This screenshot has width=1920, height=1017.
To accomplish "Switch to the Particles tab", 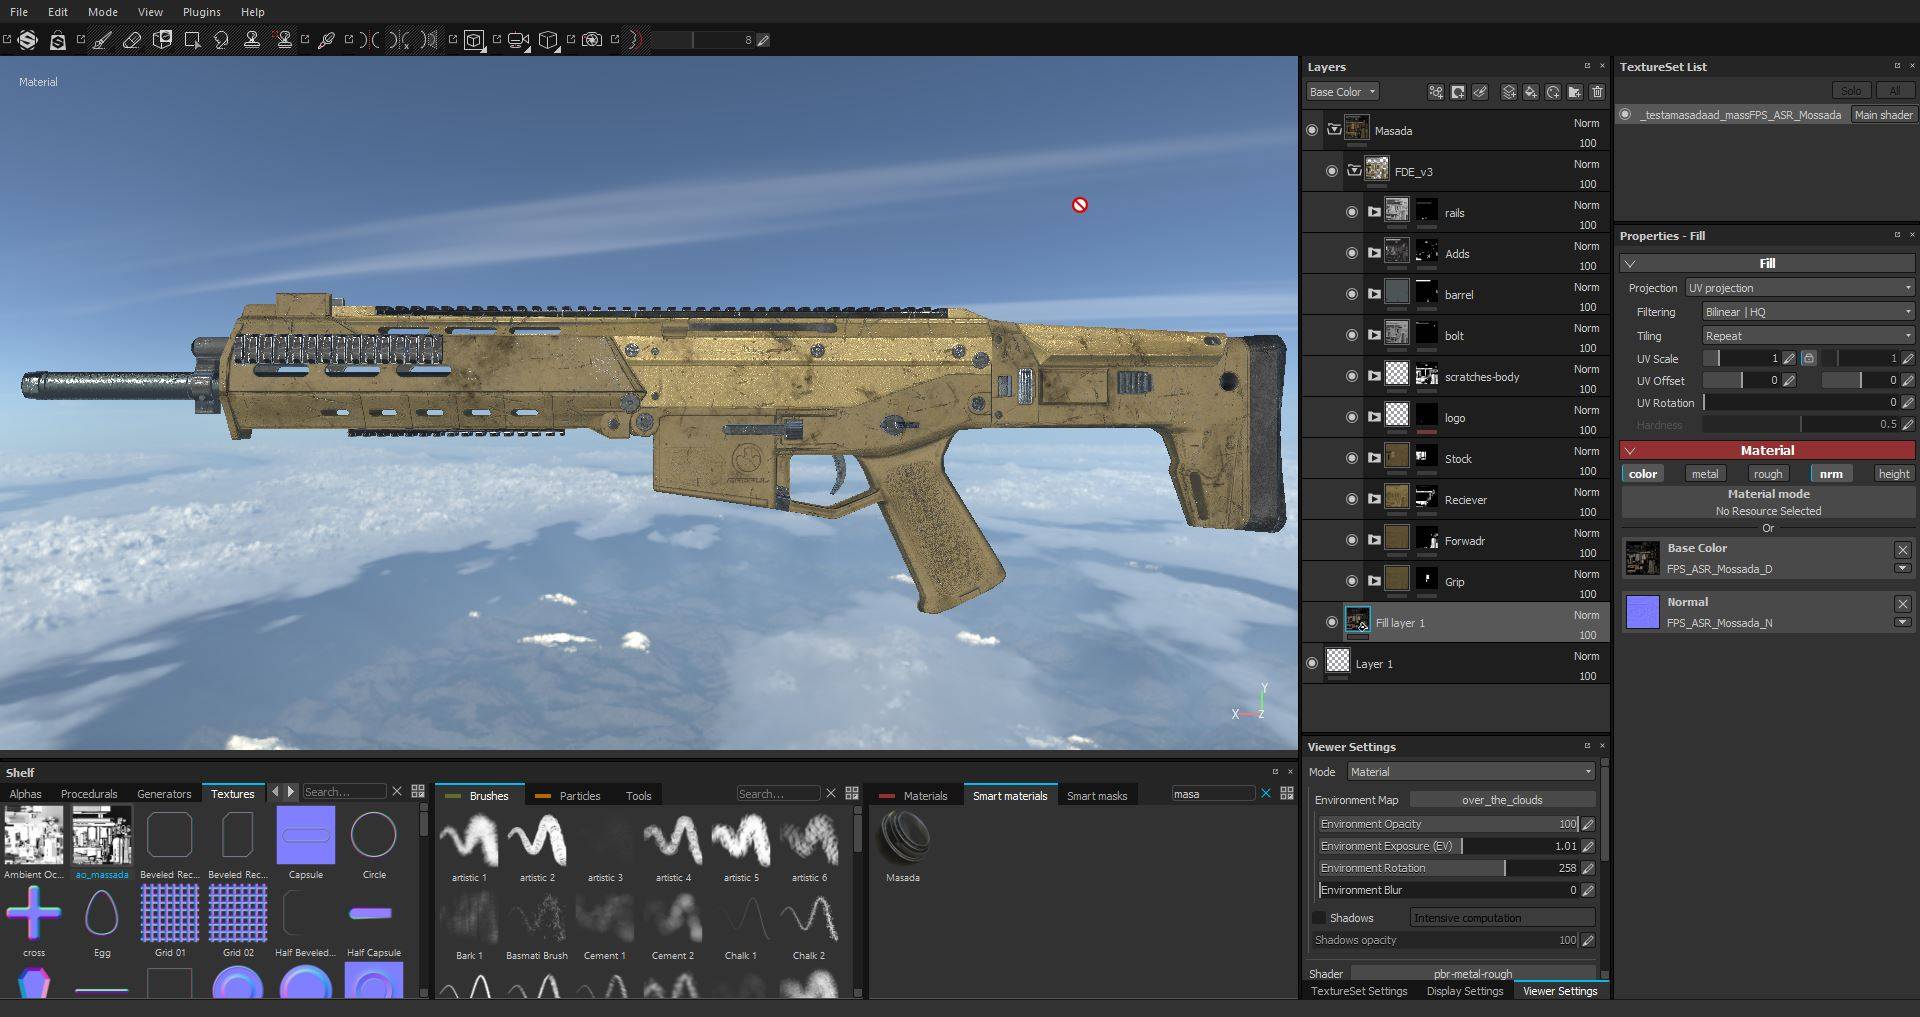I will pyautogui.click(x=568, y=796).
